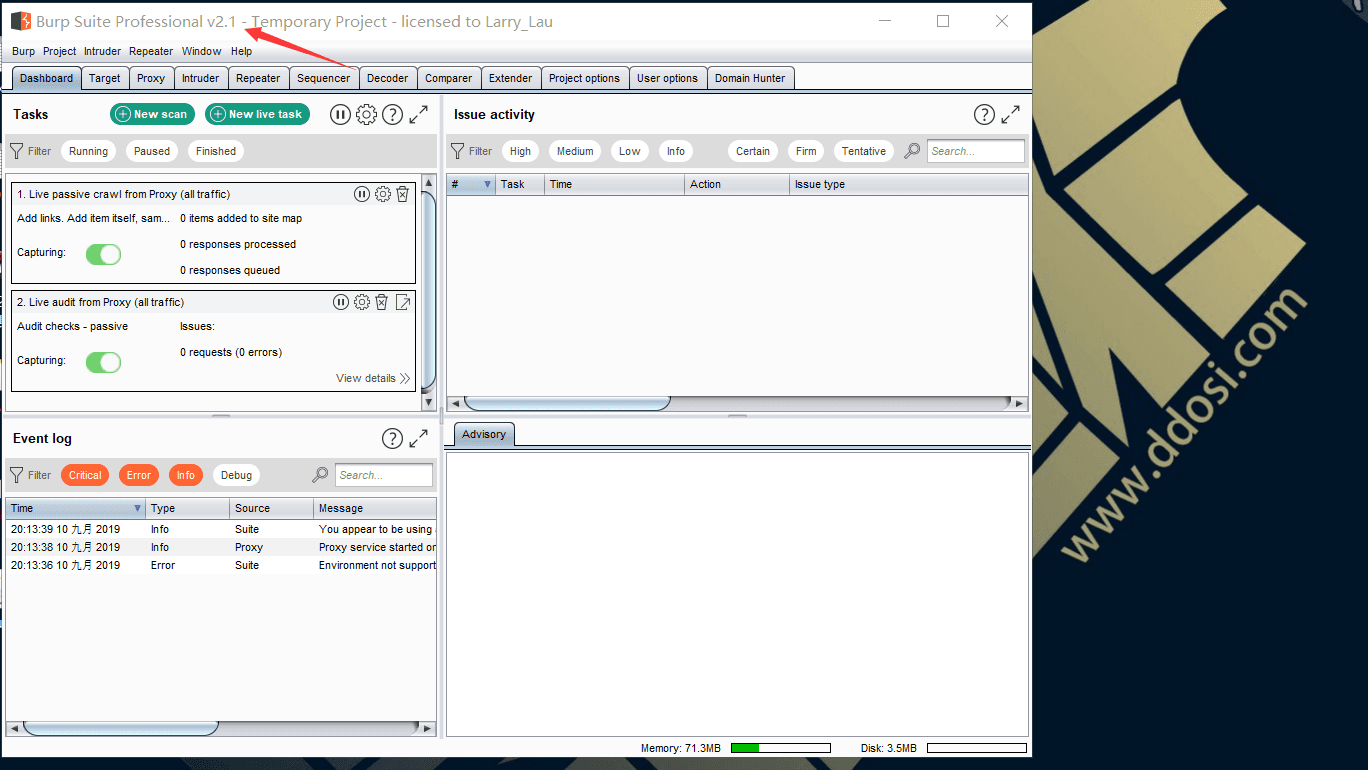1368x770 pixels.
Task: Switch to the Sequencer tab
Action: [x=324, y=78]
